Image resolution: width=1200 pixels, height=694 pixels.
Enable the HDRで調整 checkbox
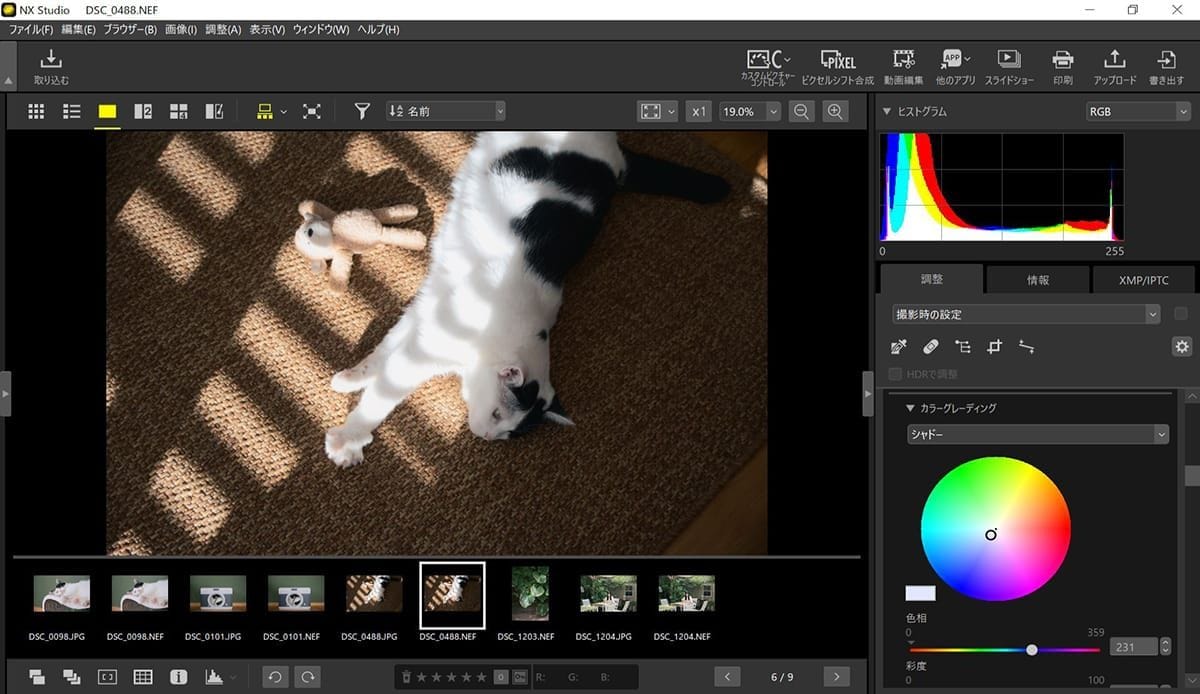click(893, 373)
